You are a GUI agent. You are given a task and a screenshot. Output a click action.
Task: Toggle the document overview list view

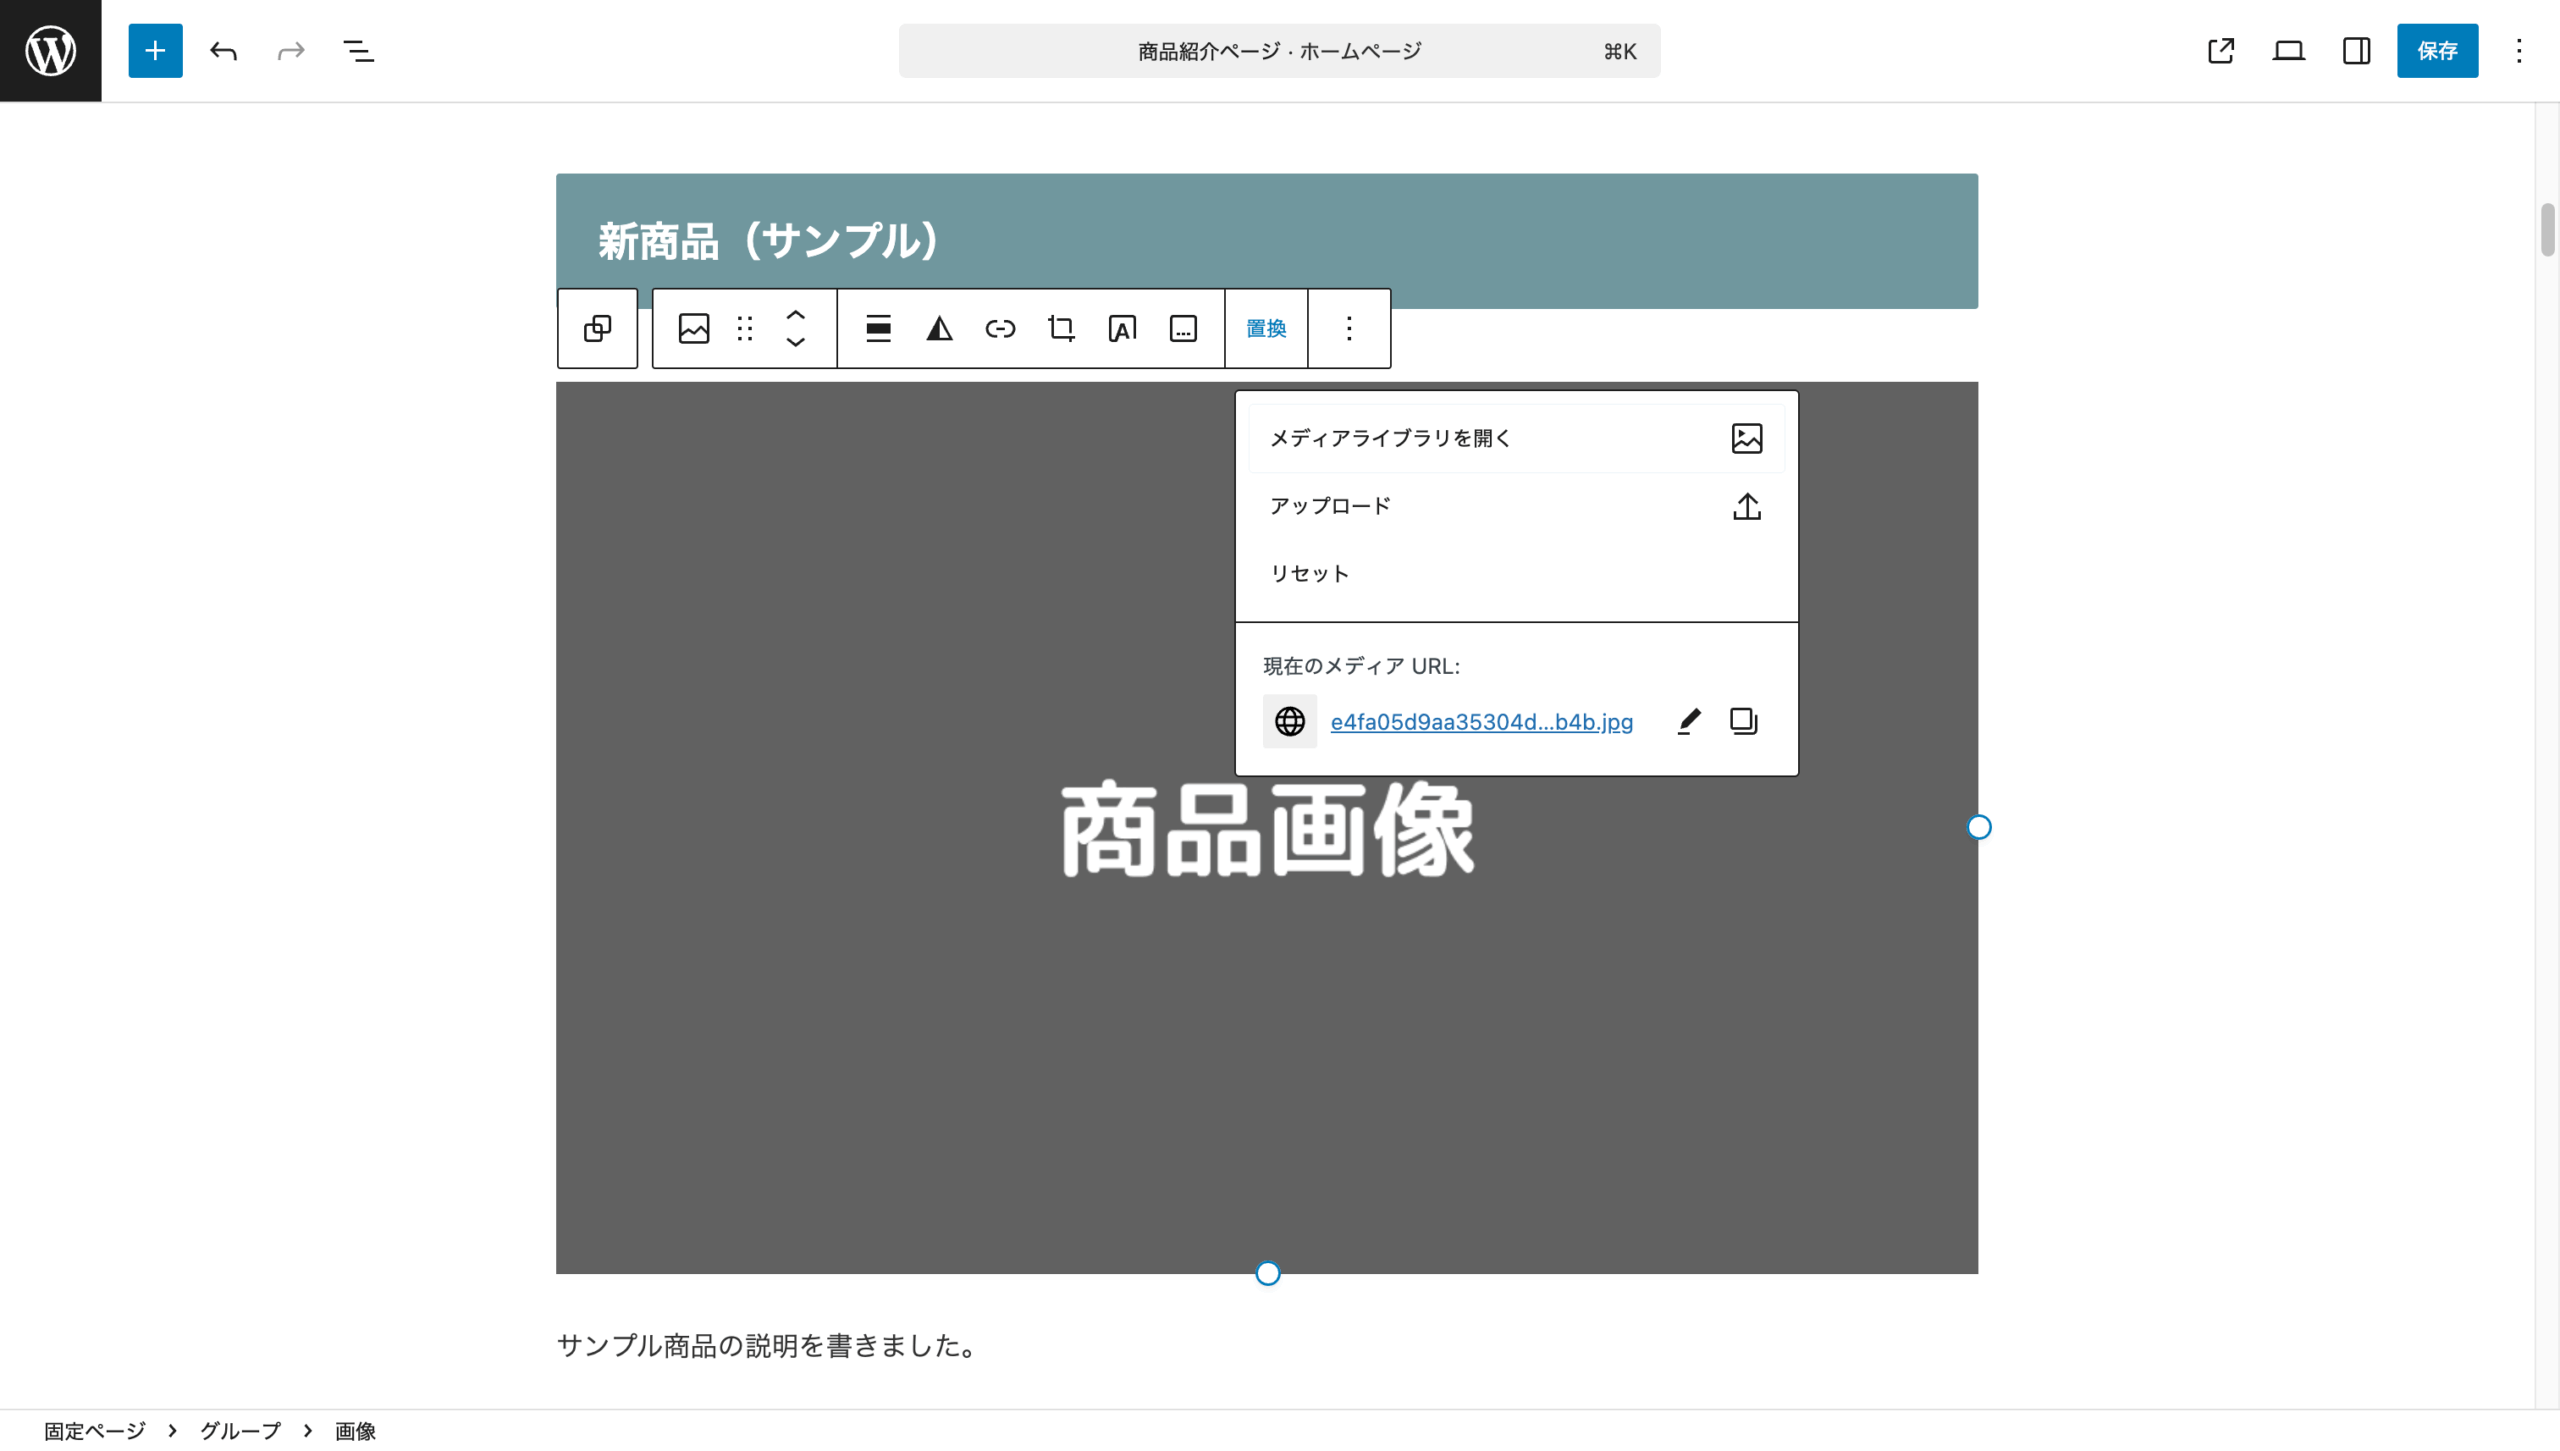358,50
